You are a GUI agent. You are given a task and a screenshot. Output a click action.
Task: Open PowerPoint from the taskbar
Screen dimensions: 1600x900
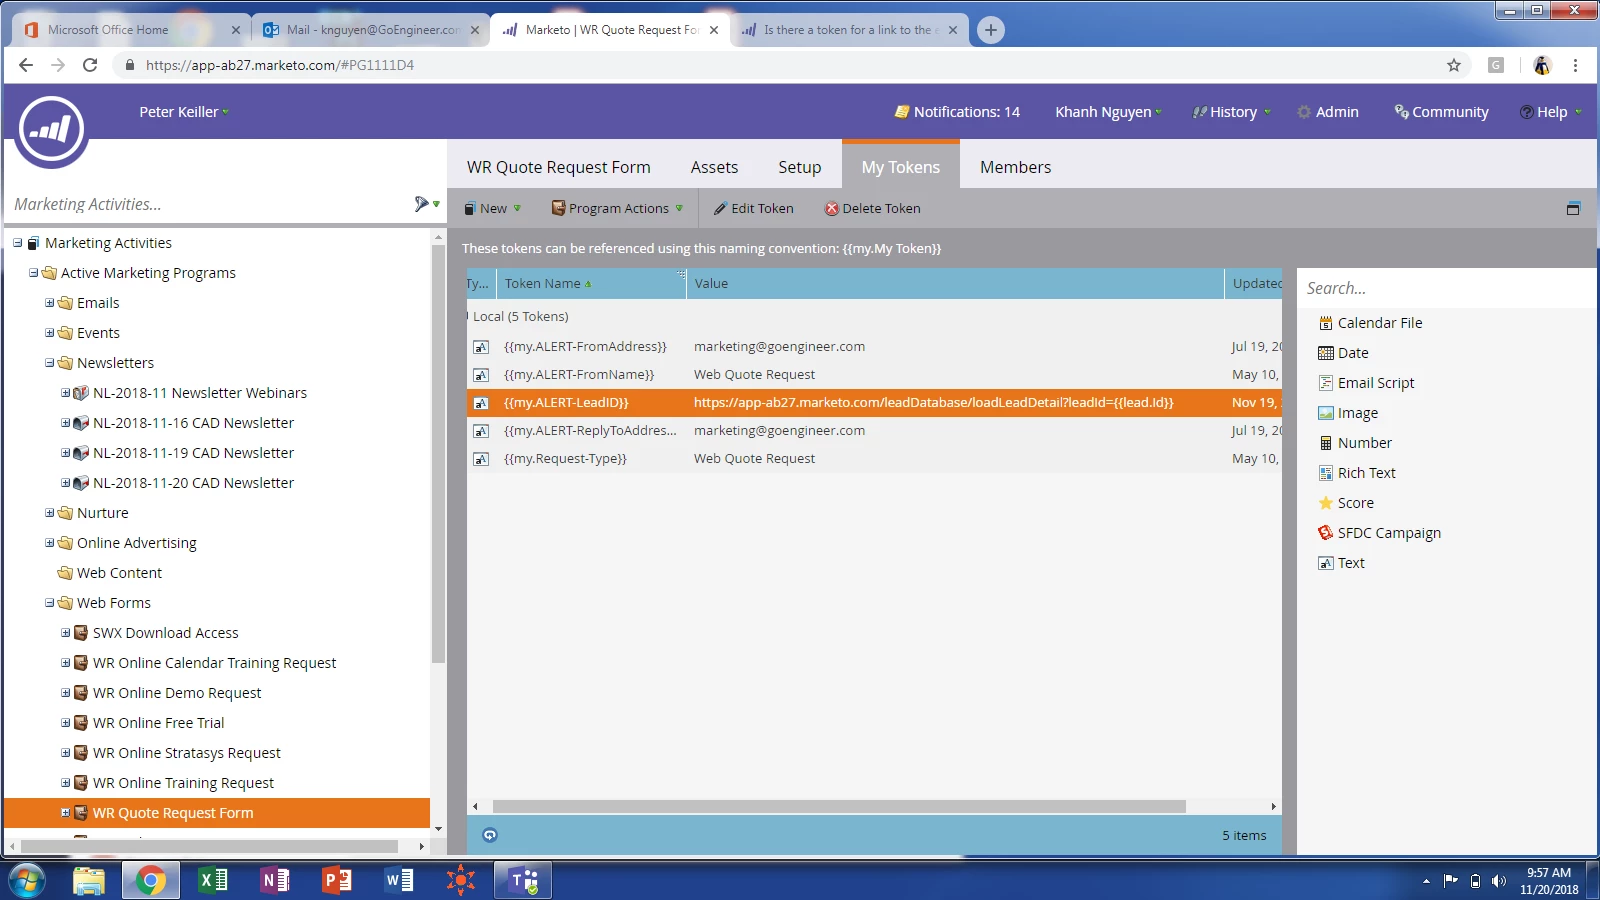336,880
